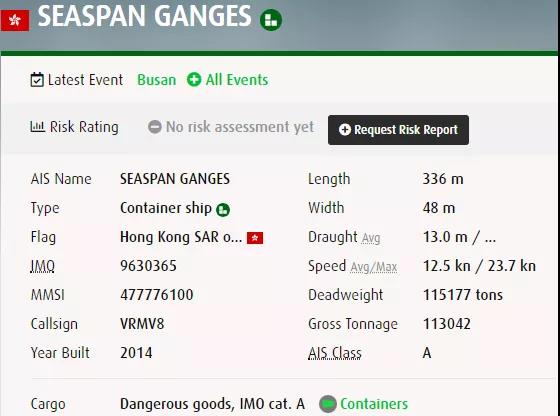The width and height of the screenshot is (560, 416).
Task: Click small Hong Kong flag in Flag row
Action: pyautogui.click(x=255, y=238)
